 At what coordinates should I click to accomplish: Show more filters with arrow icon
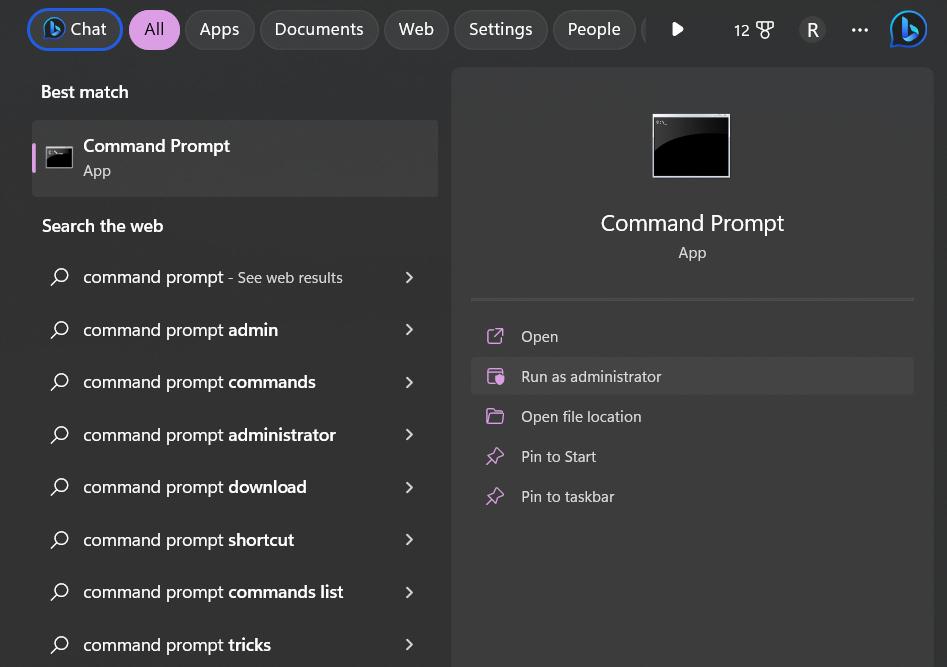[x=677, y=29]
